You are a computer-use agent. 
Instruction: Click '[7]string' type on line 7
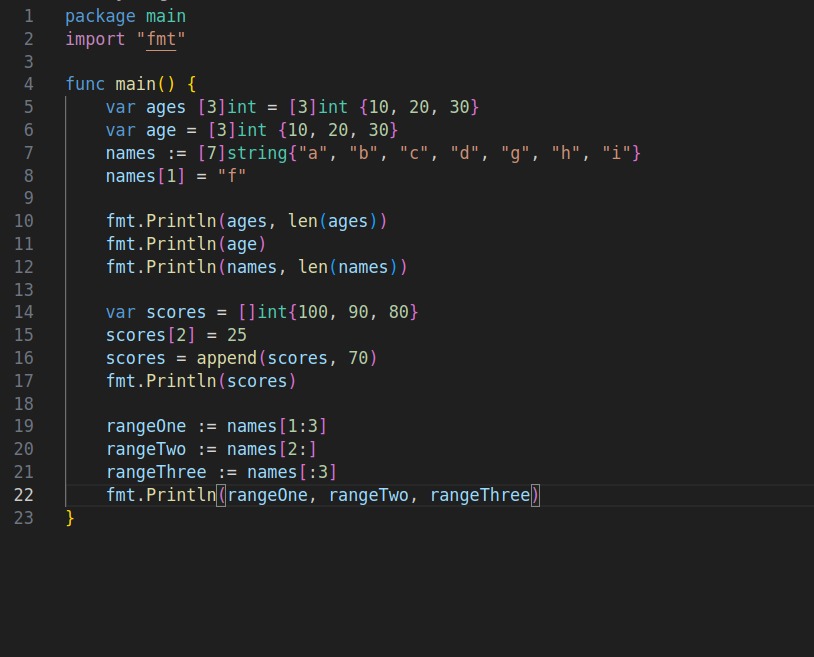(x=242, y=153)
